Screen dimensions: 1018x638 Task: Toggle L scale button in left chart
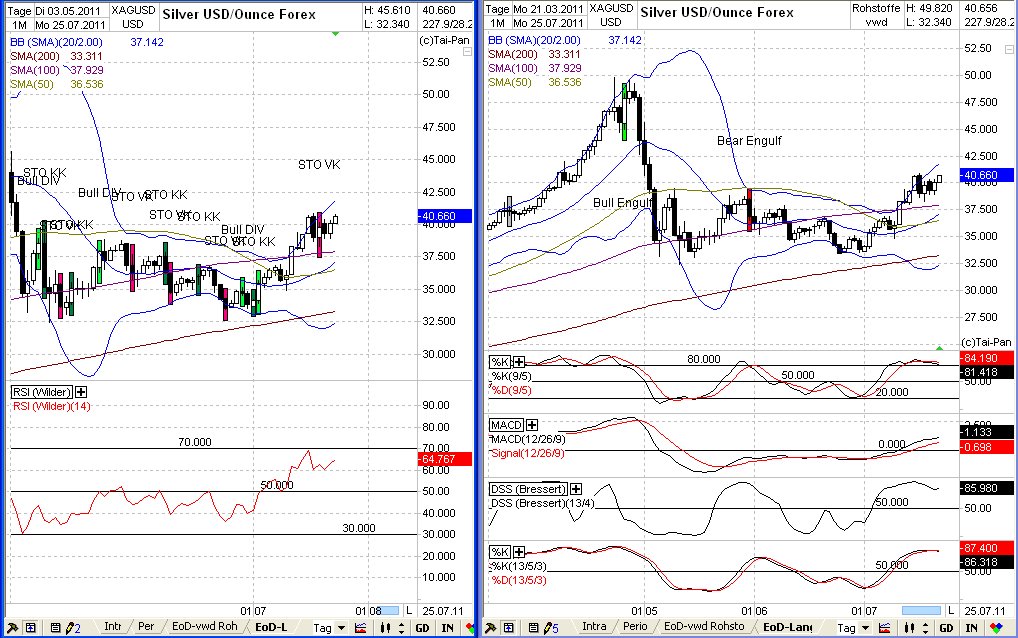(x=409, y=611)
